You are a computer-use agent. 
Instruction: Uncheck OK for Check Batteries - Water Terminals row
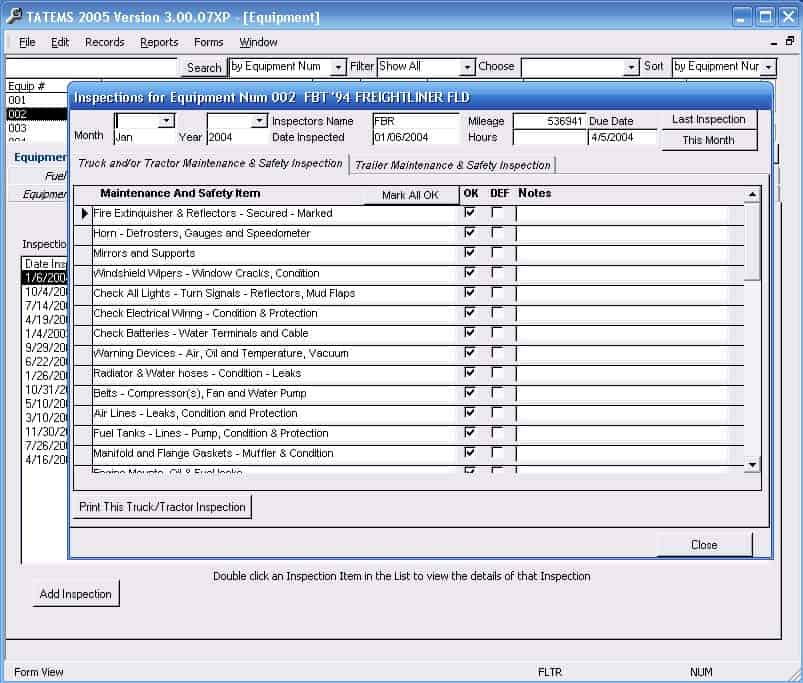point(469,332)
